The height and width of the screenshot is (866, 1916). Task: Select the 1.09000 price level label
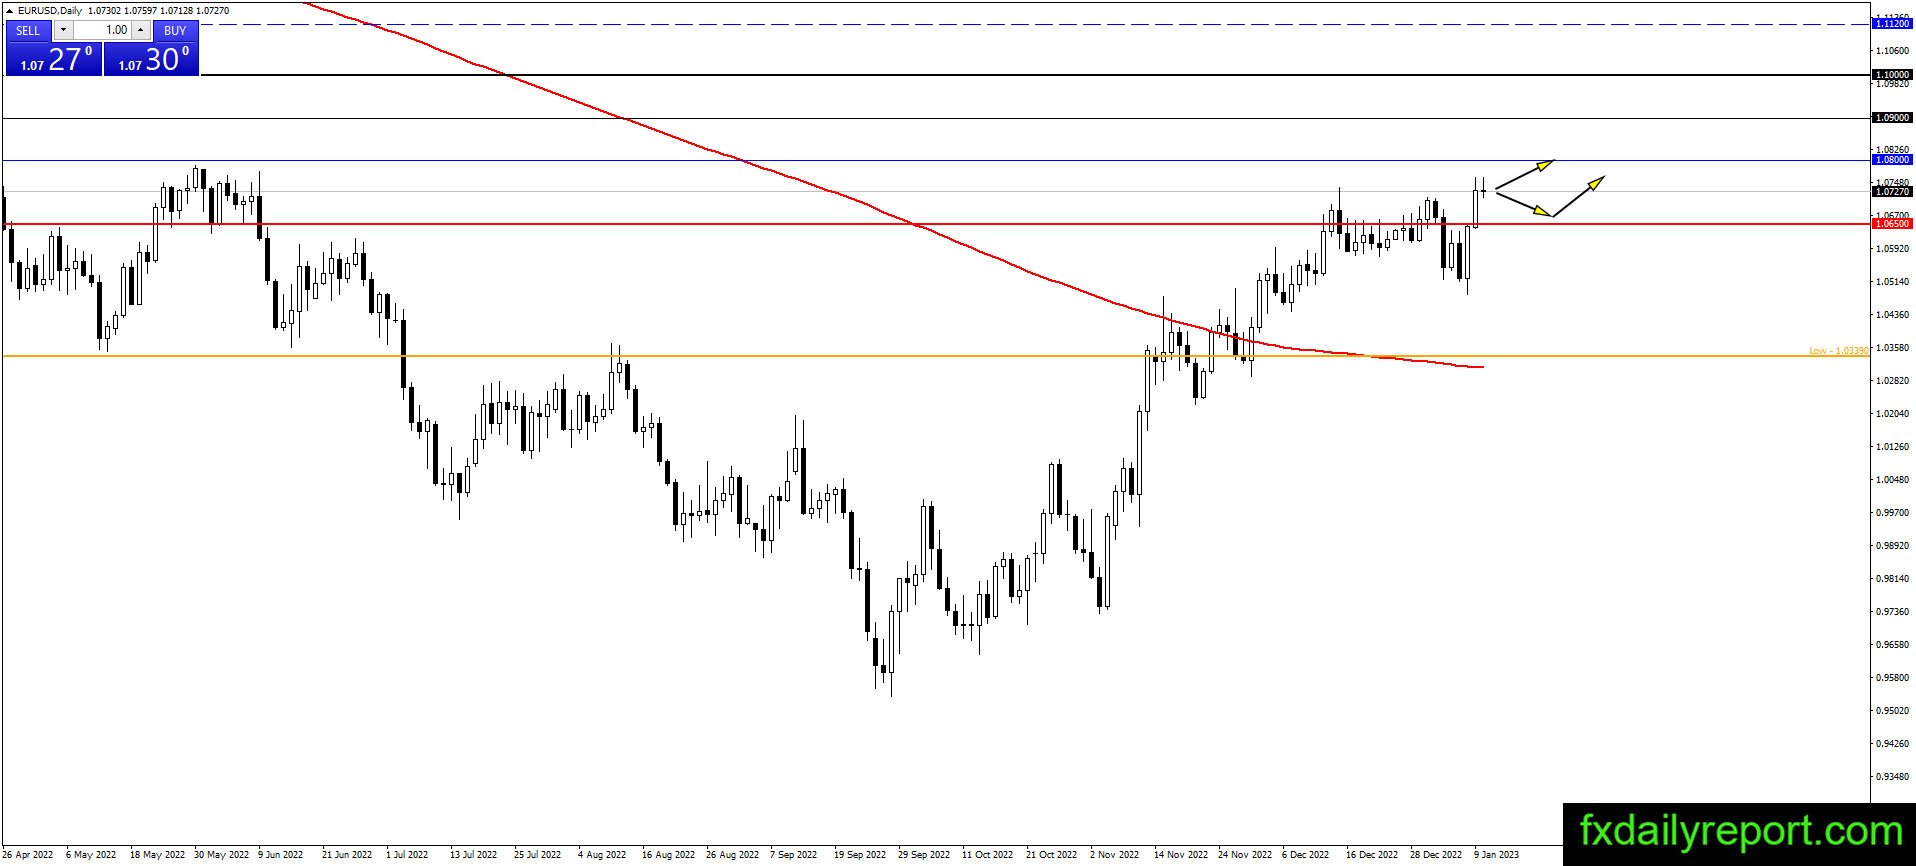point(1892,118)
